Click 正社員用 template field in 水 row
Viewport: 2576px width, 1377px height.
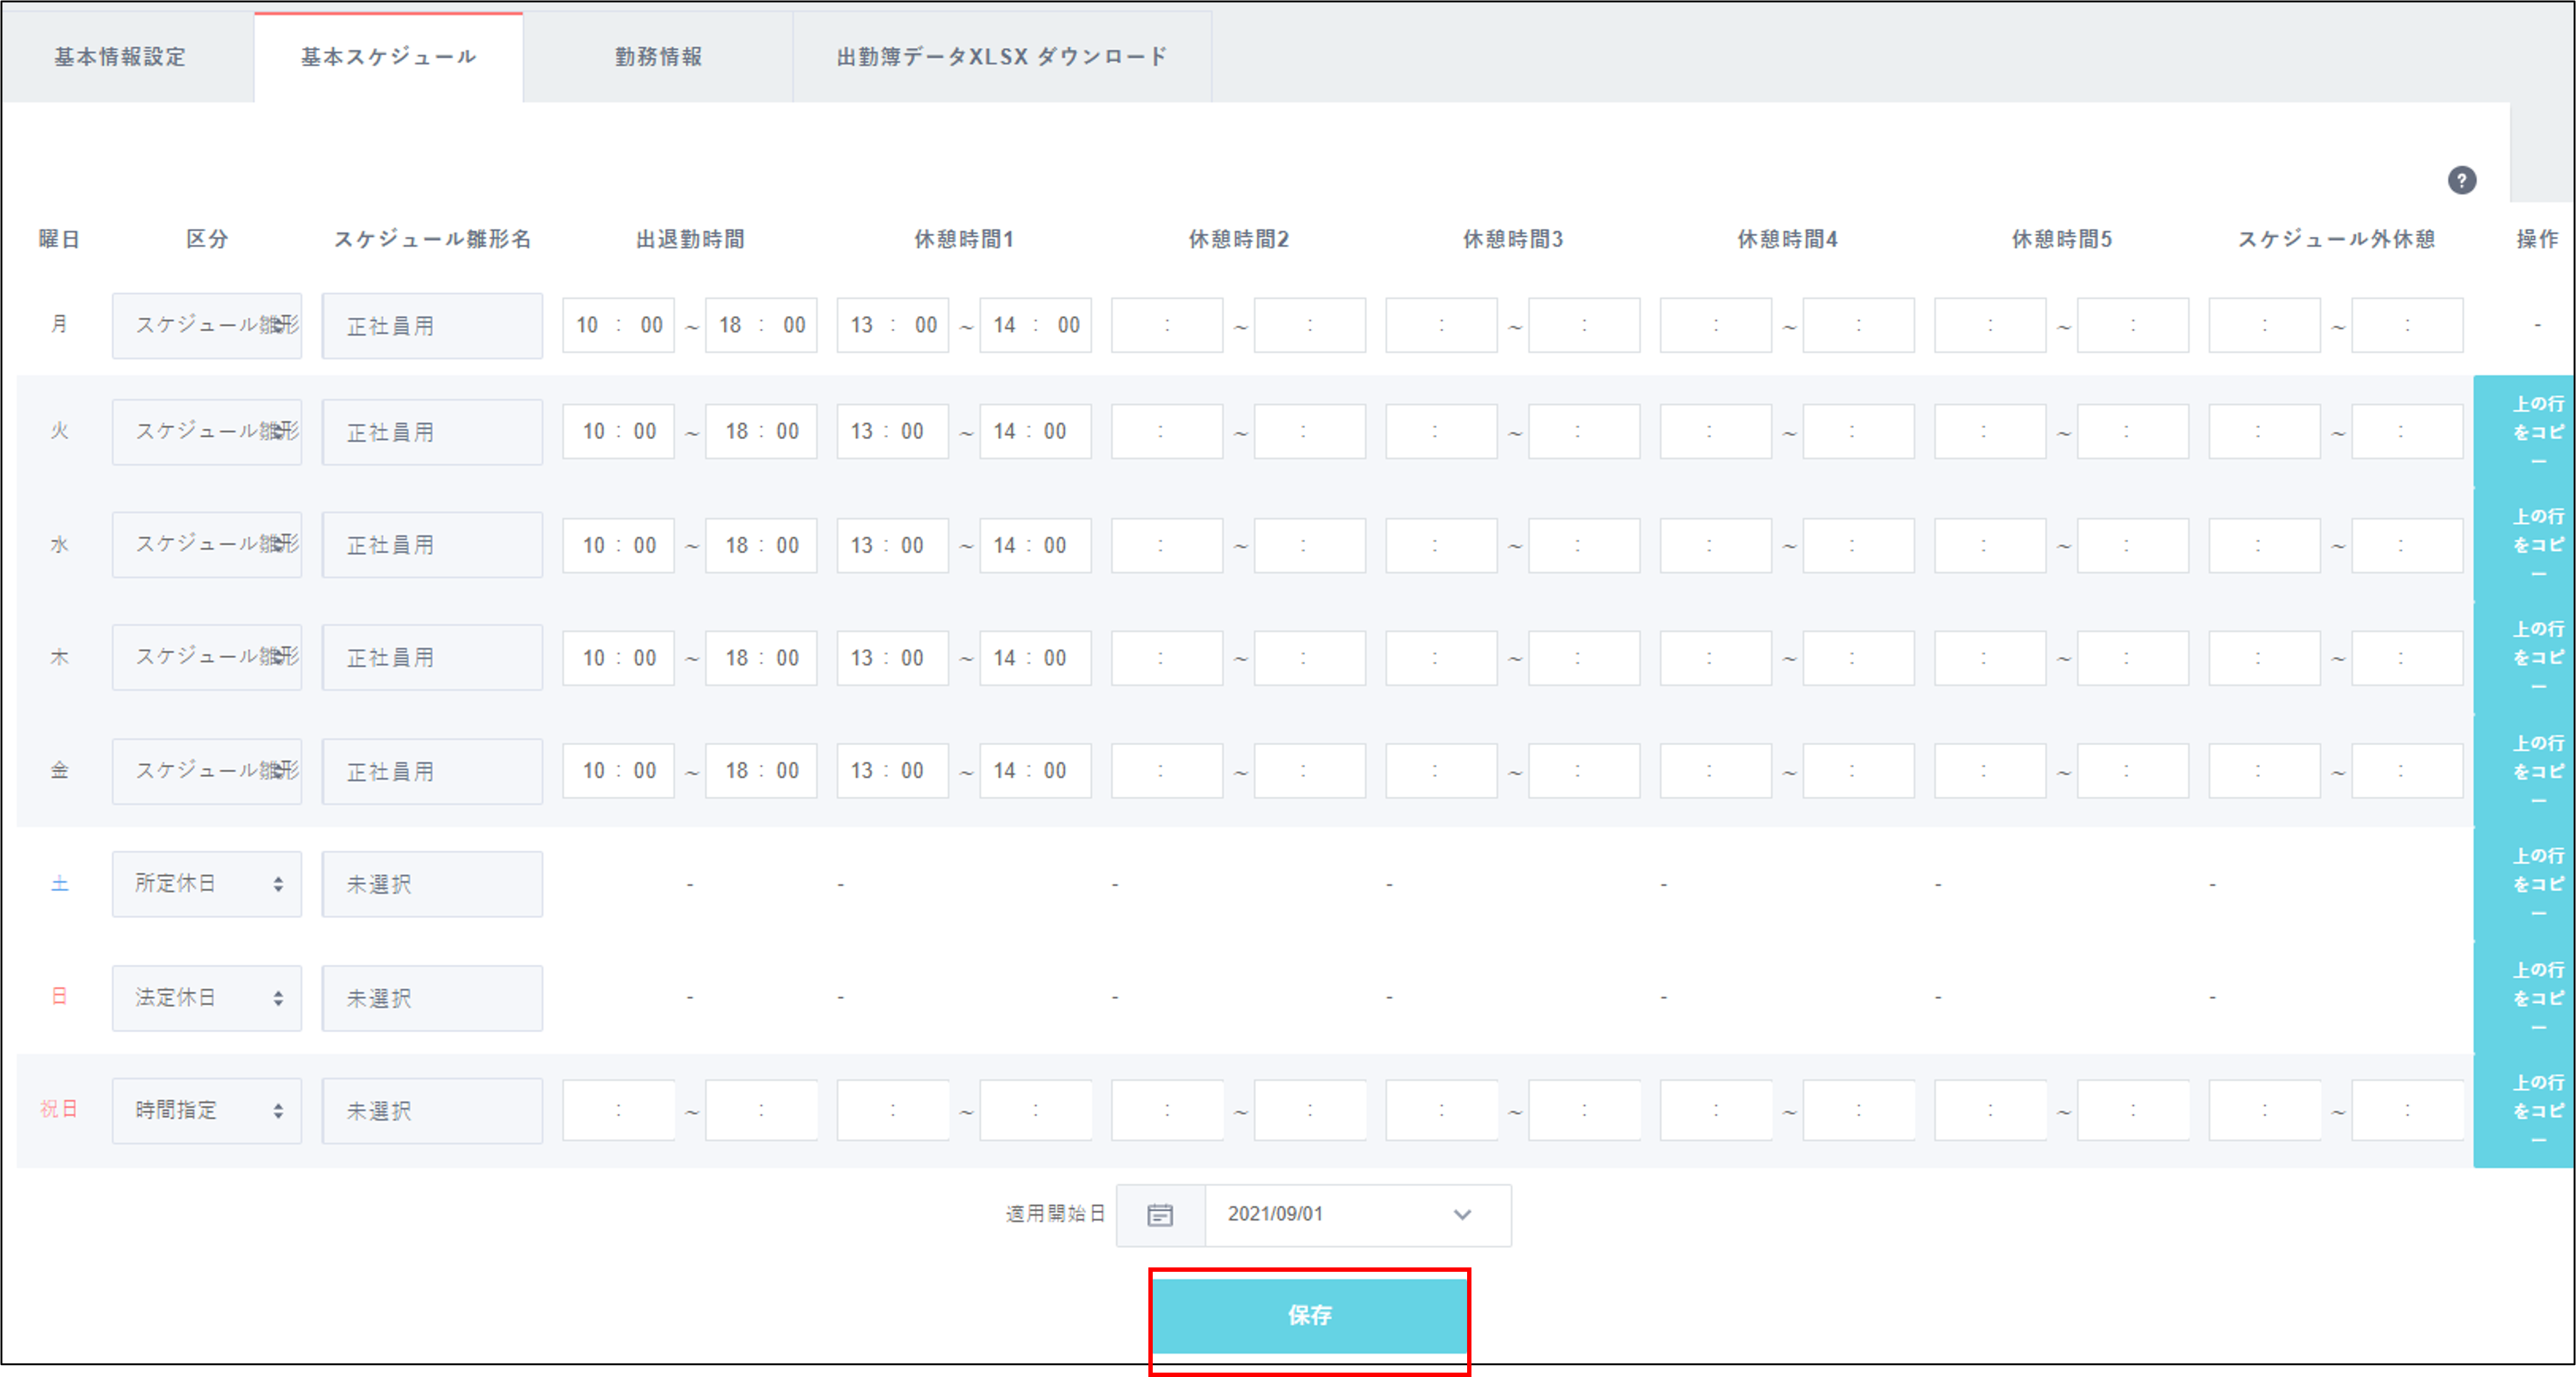click(432, 545)
